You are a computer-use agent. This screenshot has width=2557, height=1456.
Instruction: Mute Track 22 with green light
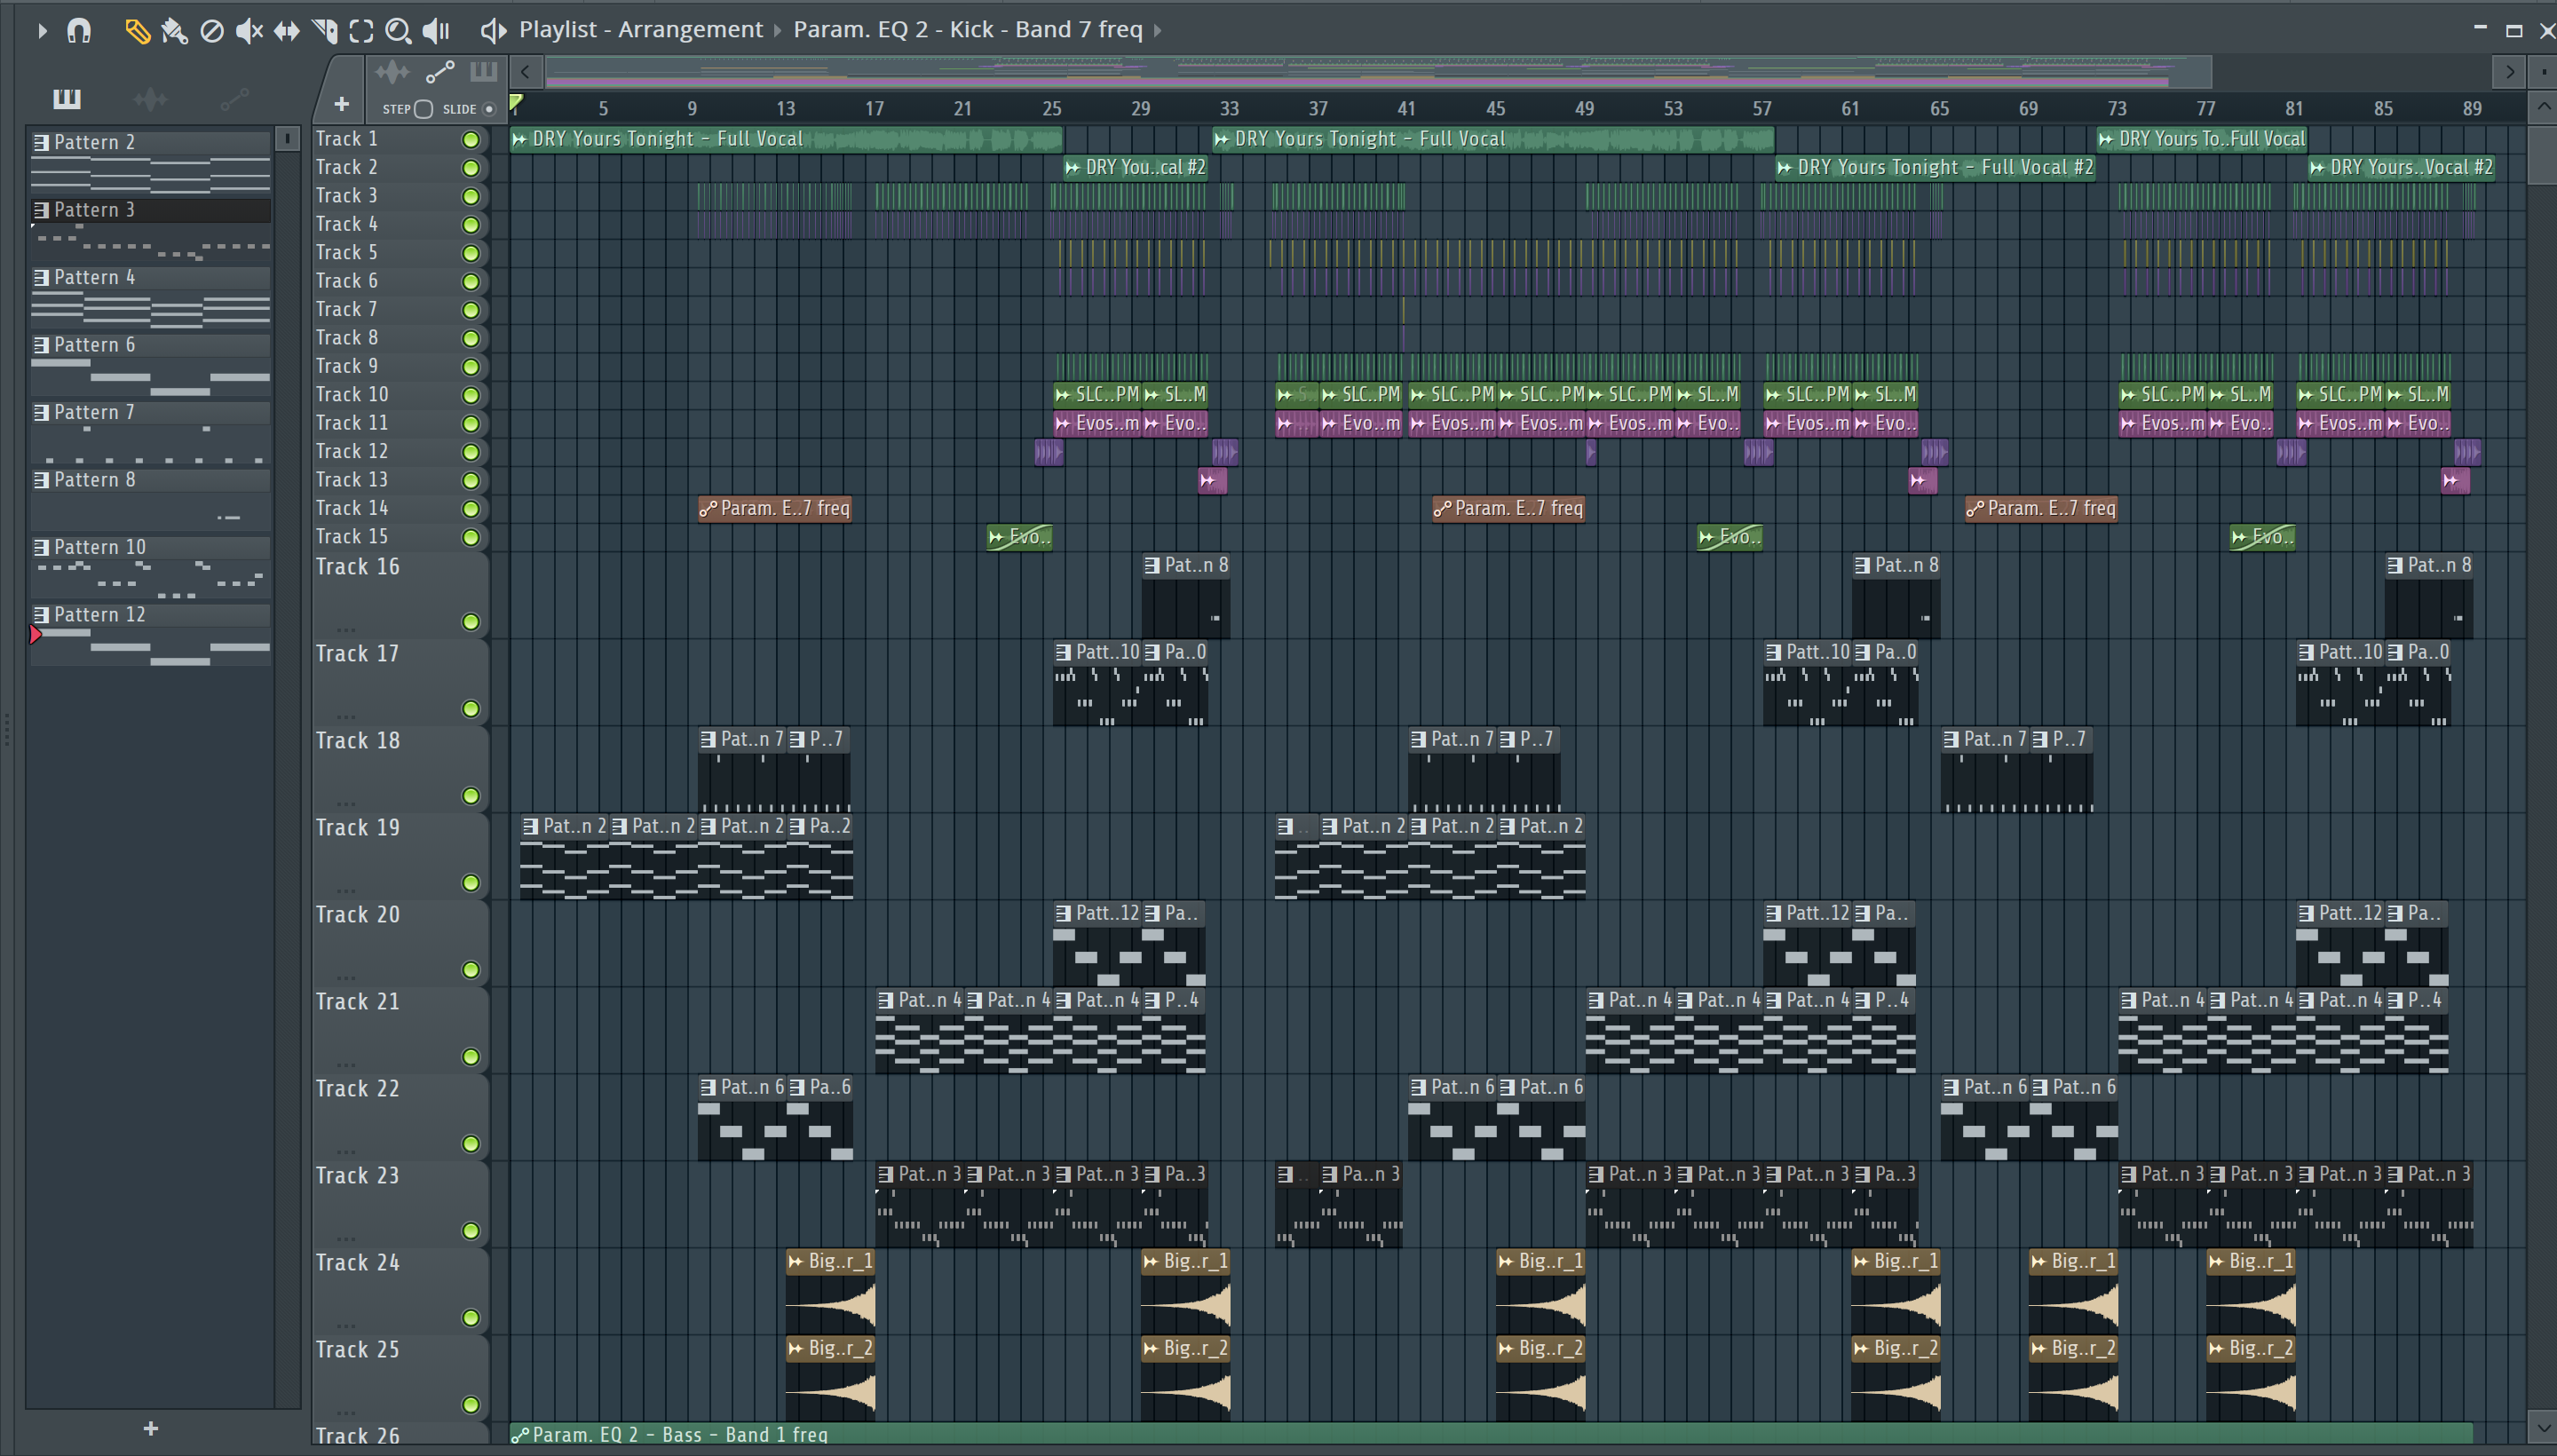pos(470,1144)
